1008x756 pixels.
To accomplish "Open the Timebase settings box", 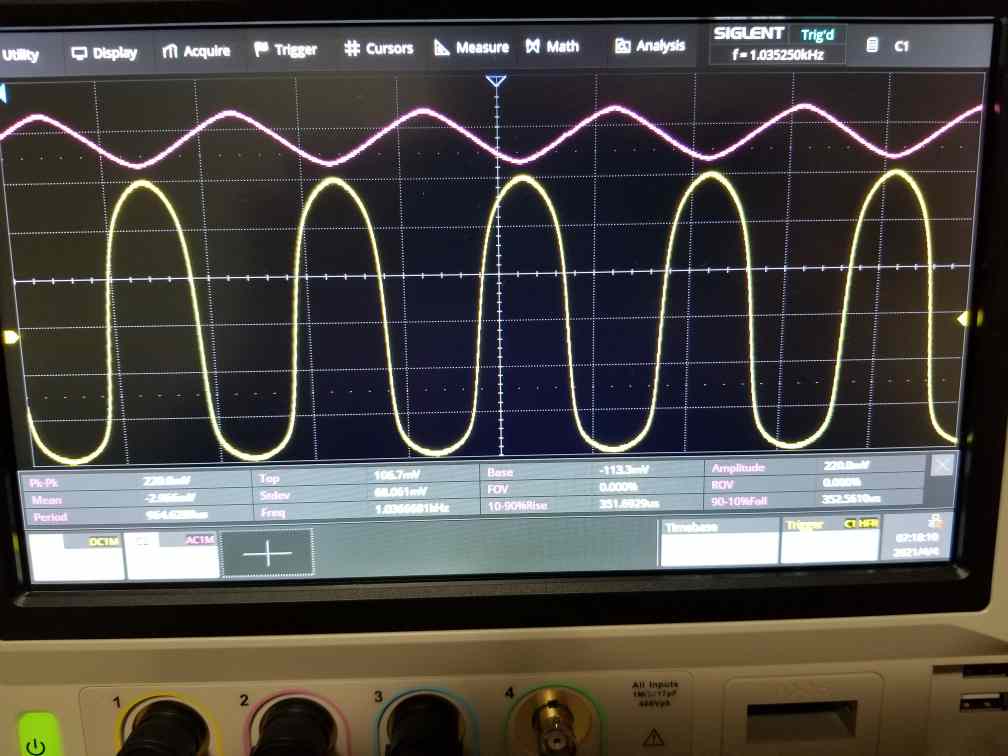I will pos(718,545).
